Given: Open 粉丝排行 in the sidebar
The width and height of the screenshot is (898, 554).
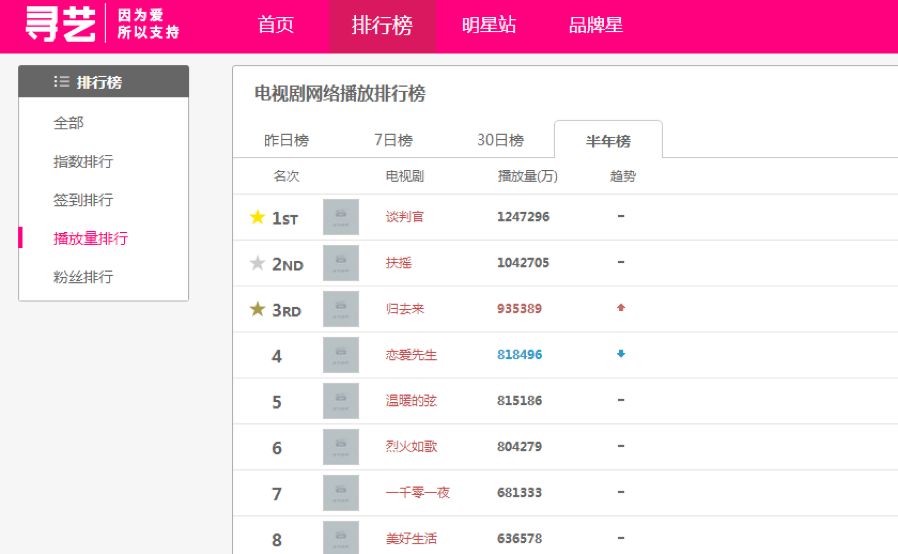Looking at the screenshot, I should tap(83, 277).
